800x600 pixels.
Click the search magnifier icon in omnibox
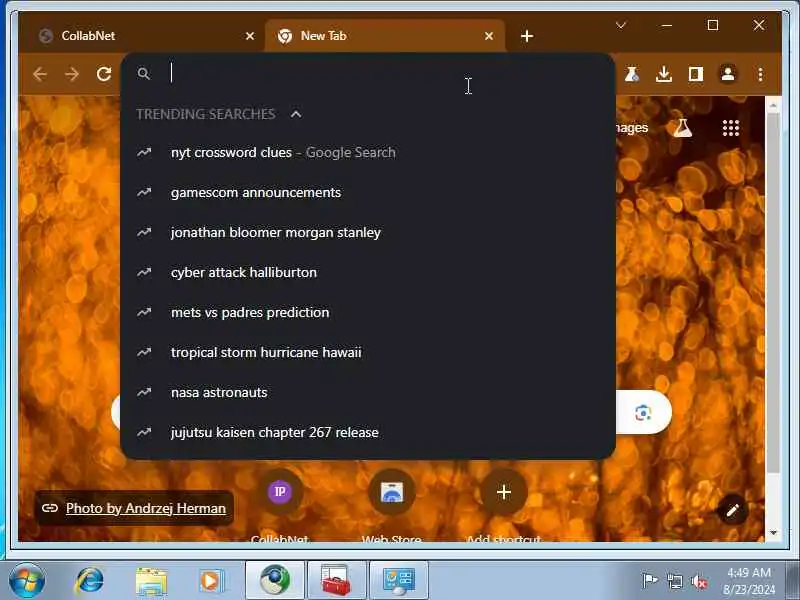point(144,73)
